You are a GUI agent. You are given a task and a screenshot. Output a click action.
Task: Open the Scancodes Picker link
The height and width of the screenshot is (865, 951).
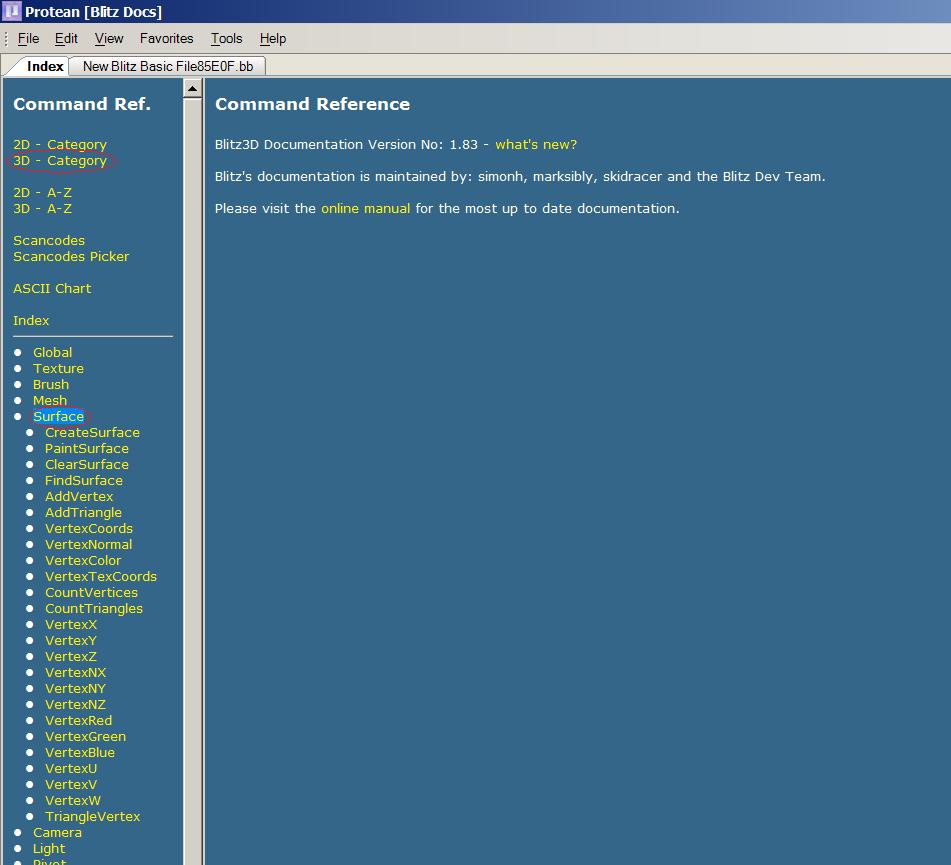(71, 256)
